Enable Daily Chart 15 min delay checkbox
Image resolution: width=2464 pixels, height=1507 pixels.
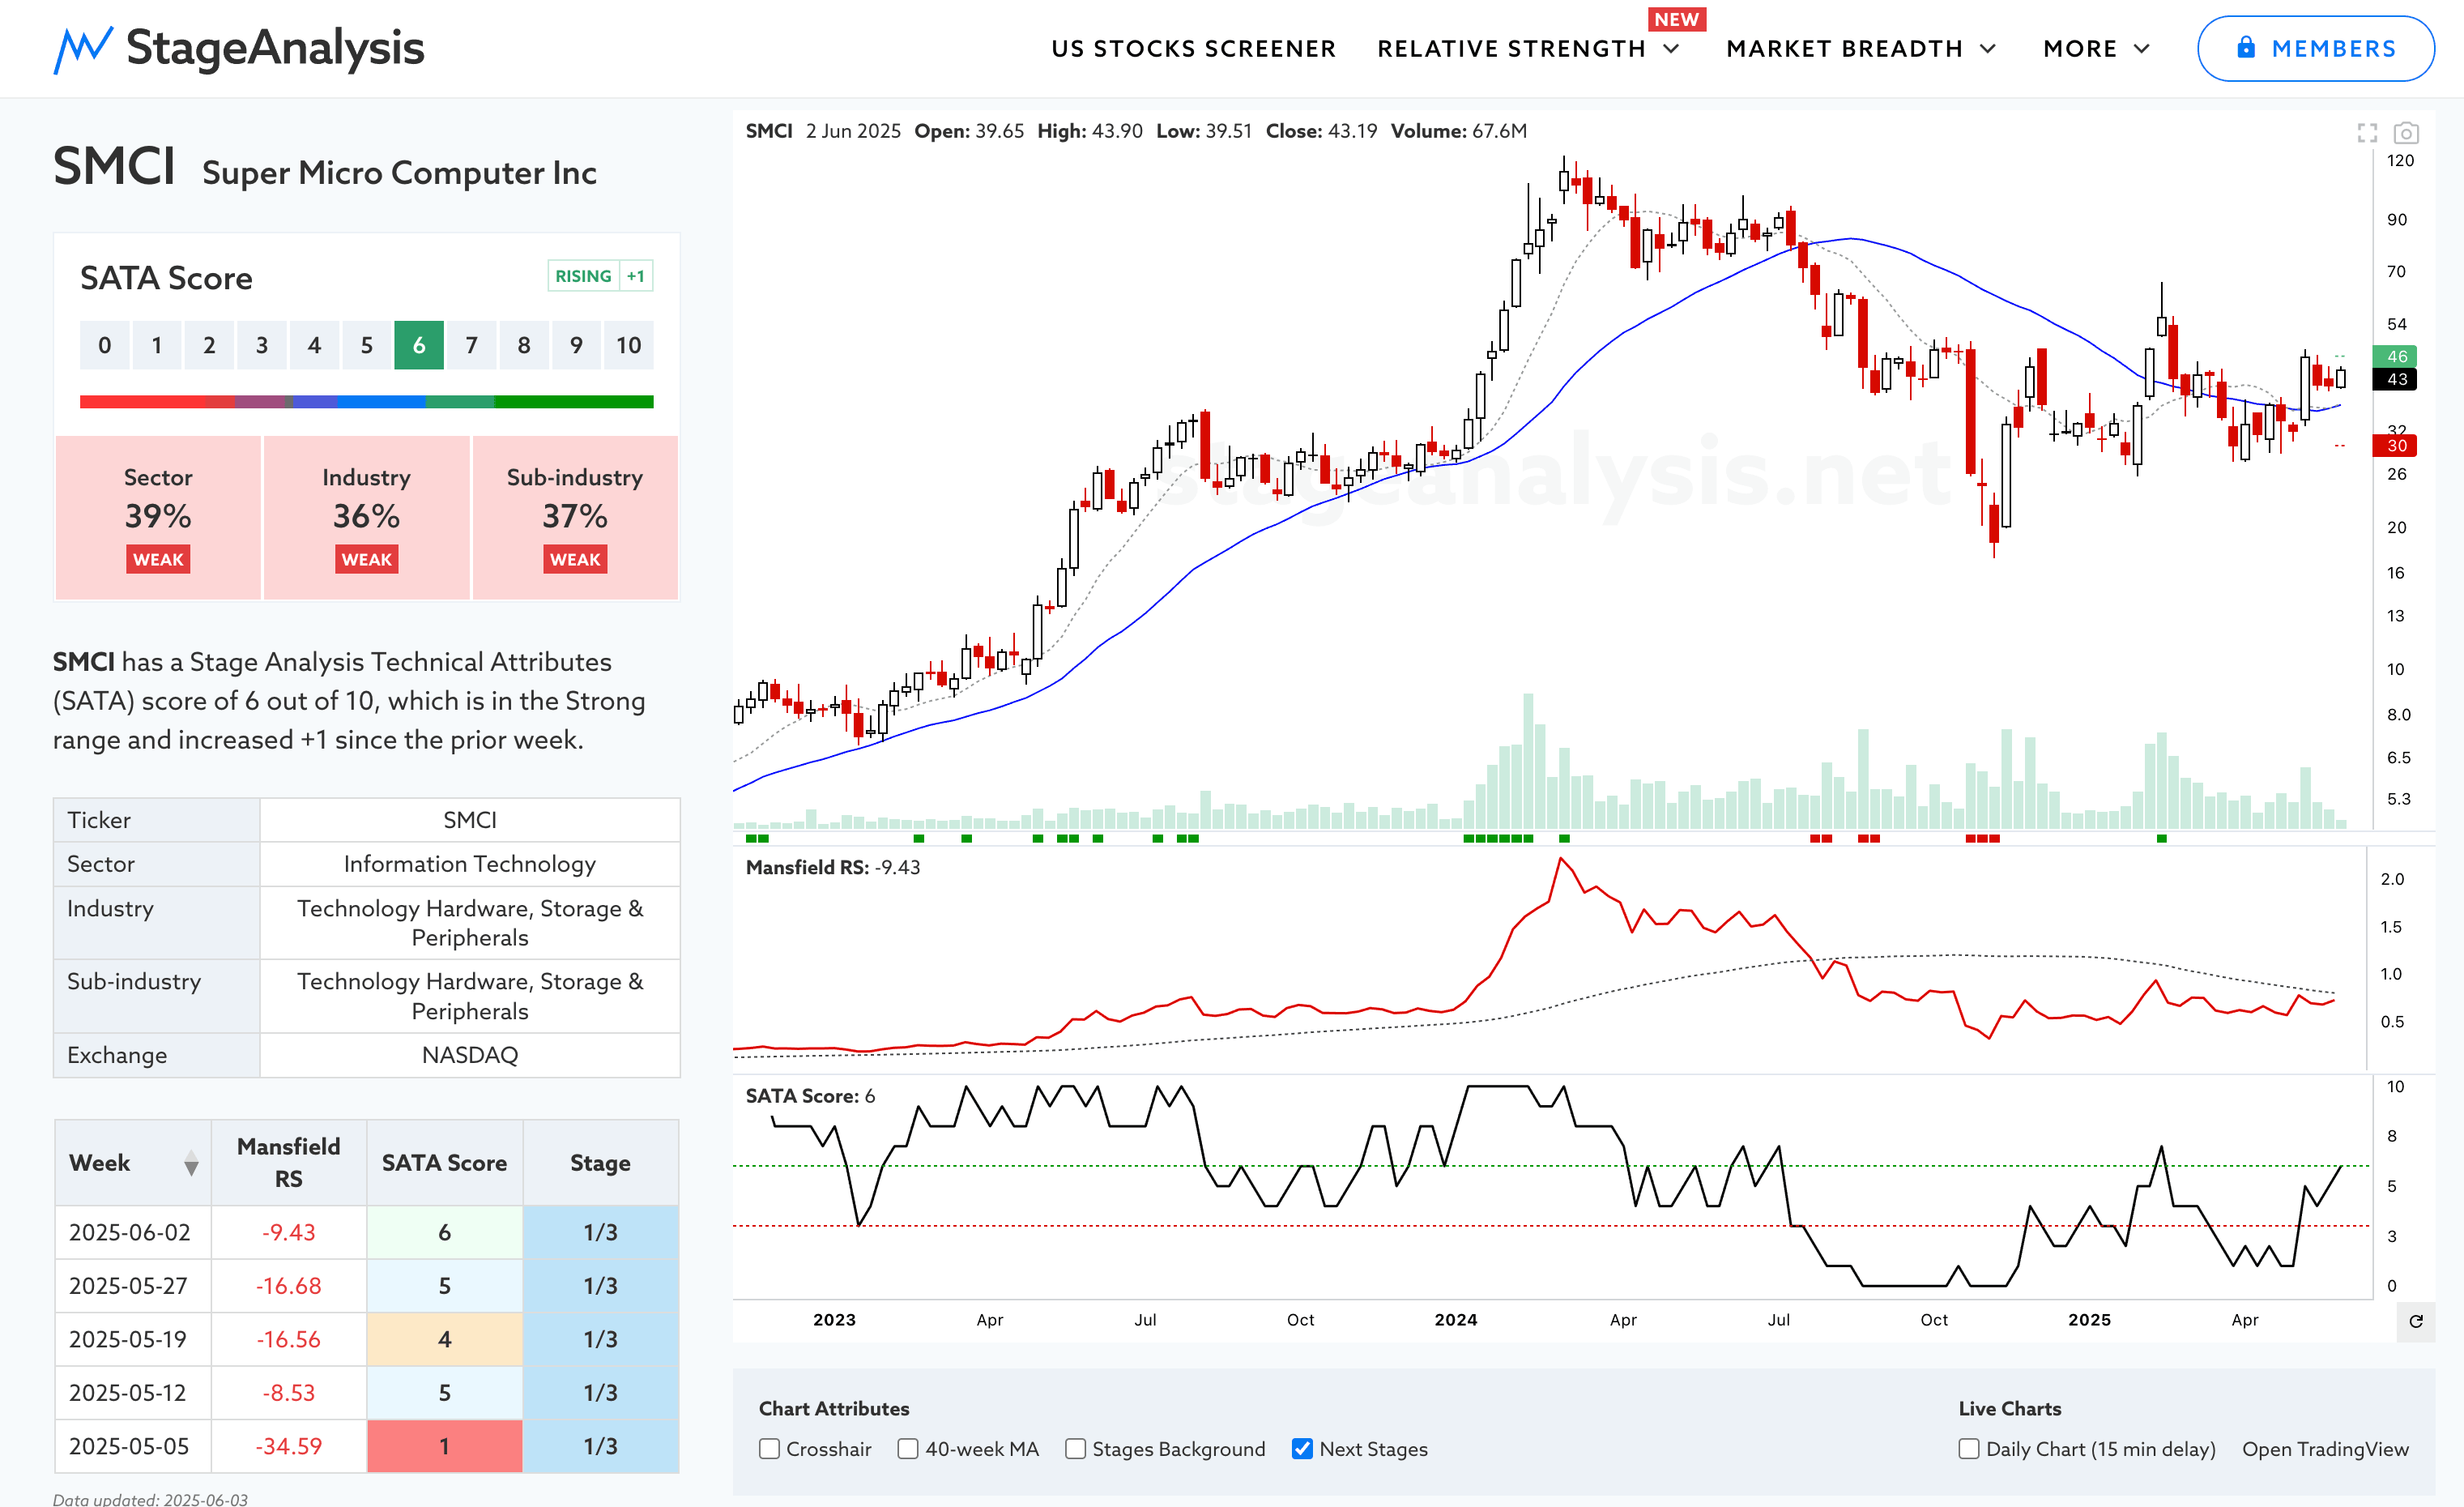(x=1969, y=1449)
